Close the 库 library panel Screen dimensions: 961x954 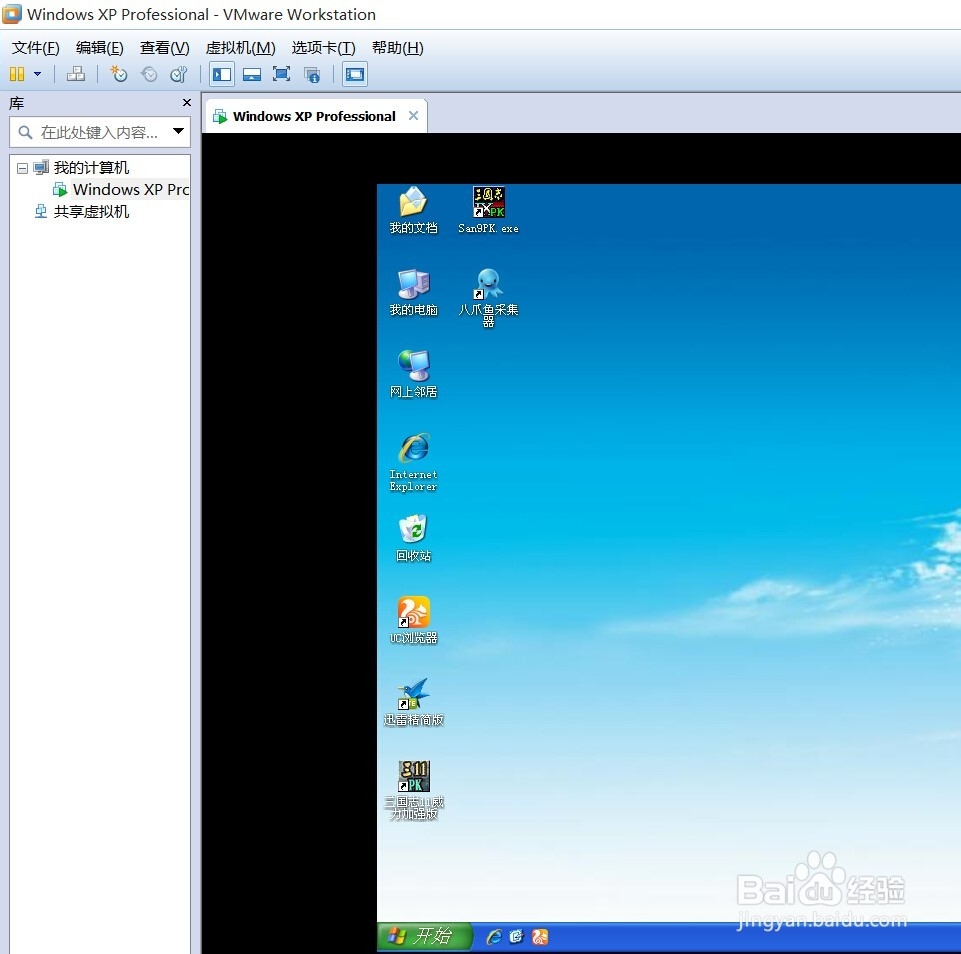187,103
